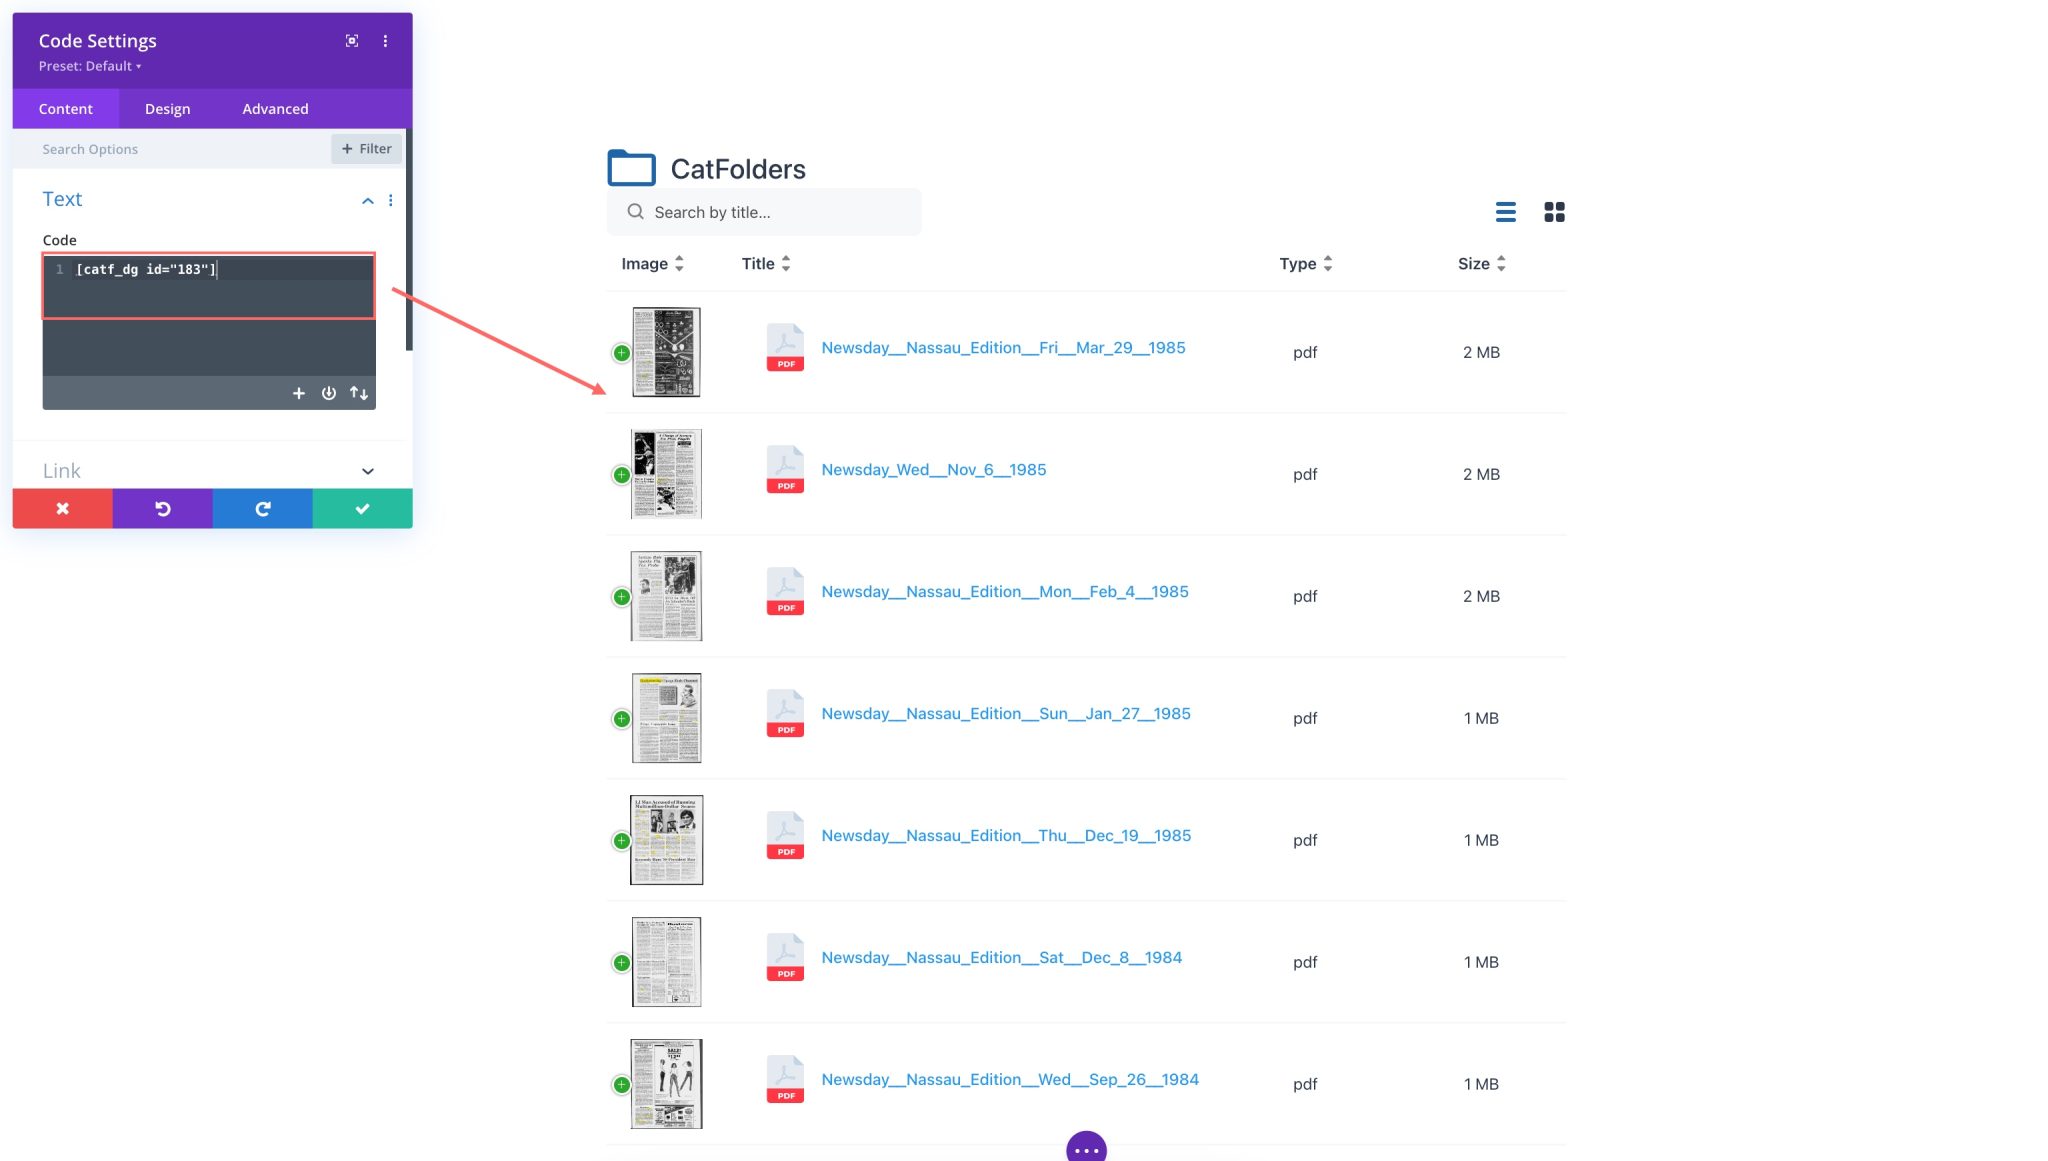This screenshot has width=2048, height=1161.
Task: Open the expand fullscreen icon in Code Settings header
Action: [x=352, y=41]
